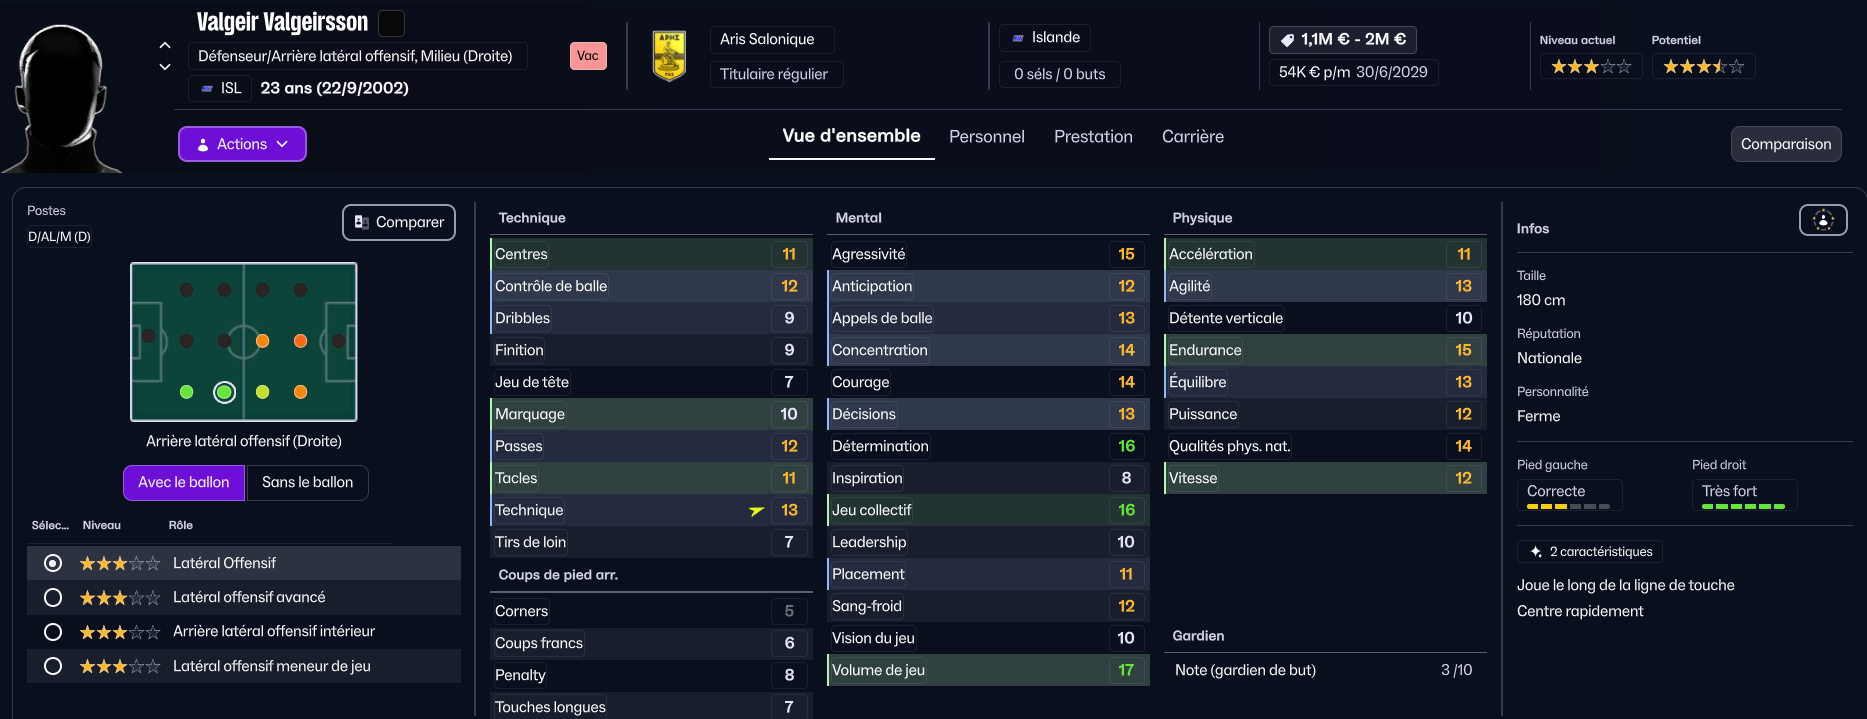Viewport: 1867px width, 719px height.
Task: Select the Latéral Offensif role radio button
Action: click(53, 563)
